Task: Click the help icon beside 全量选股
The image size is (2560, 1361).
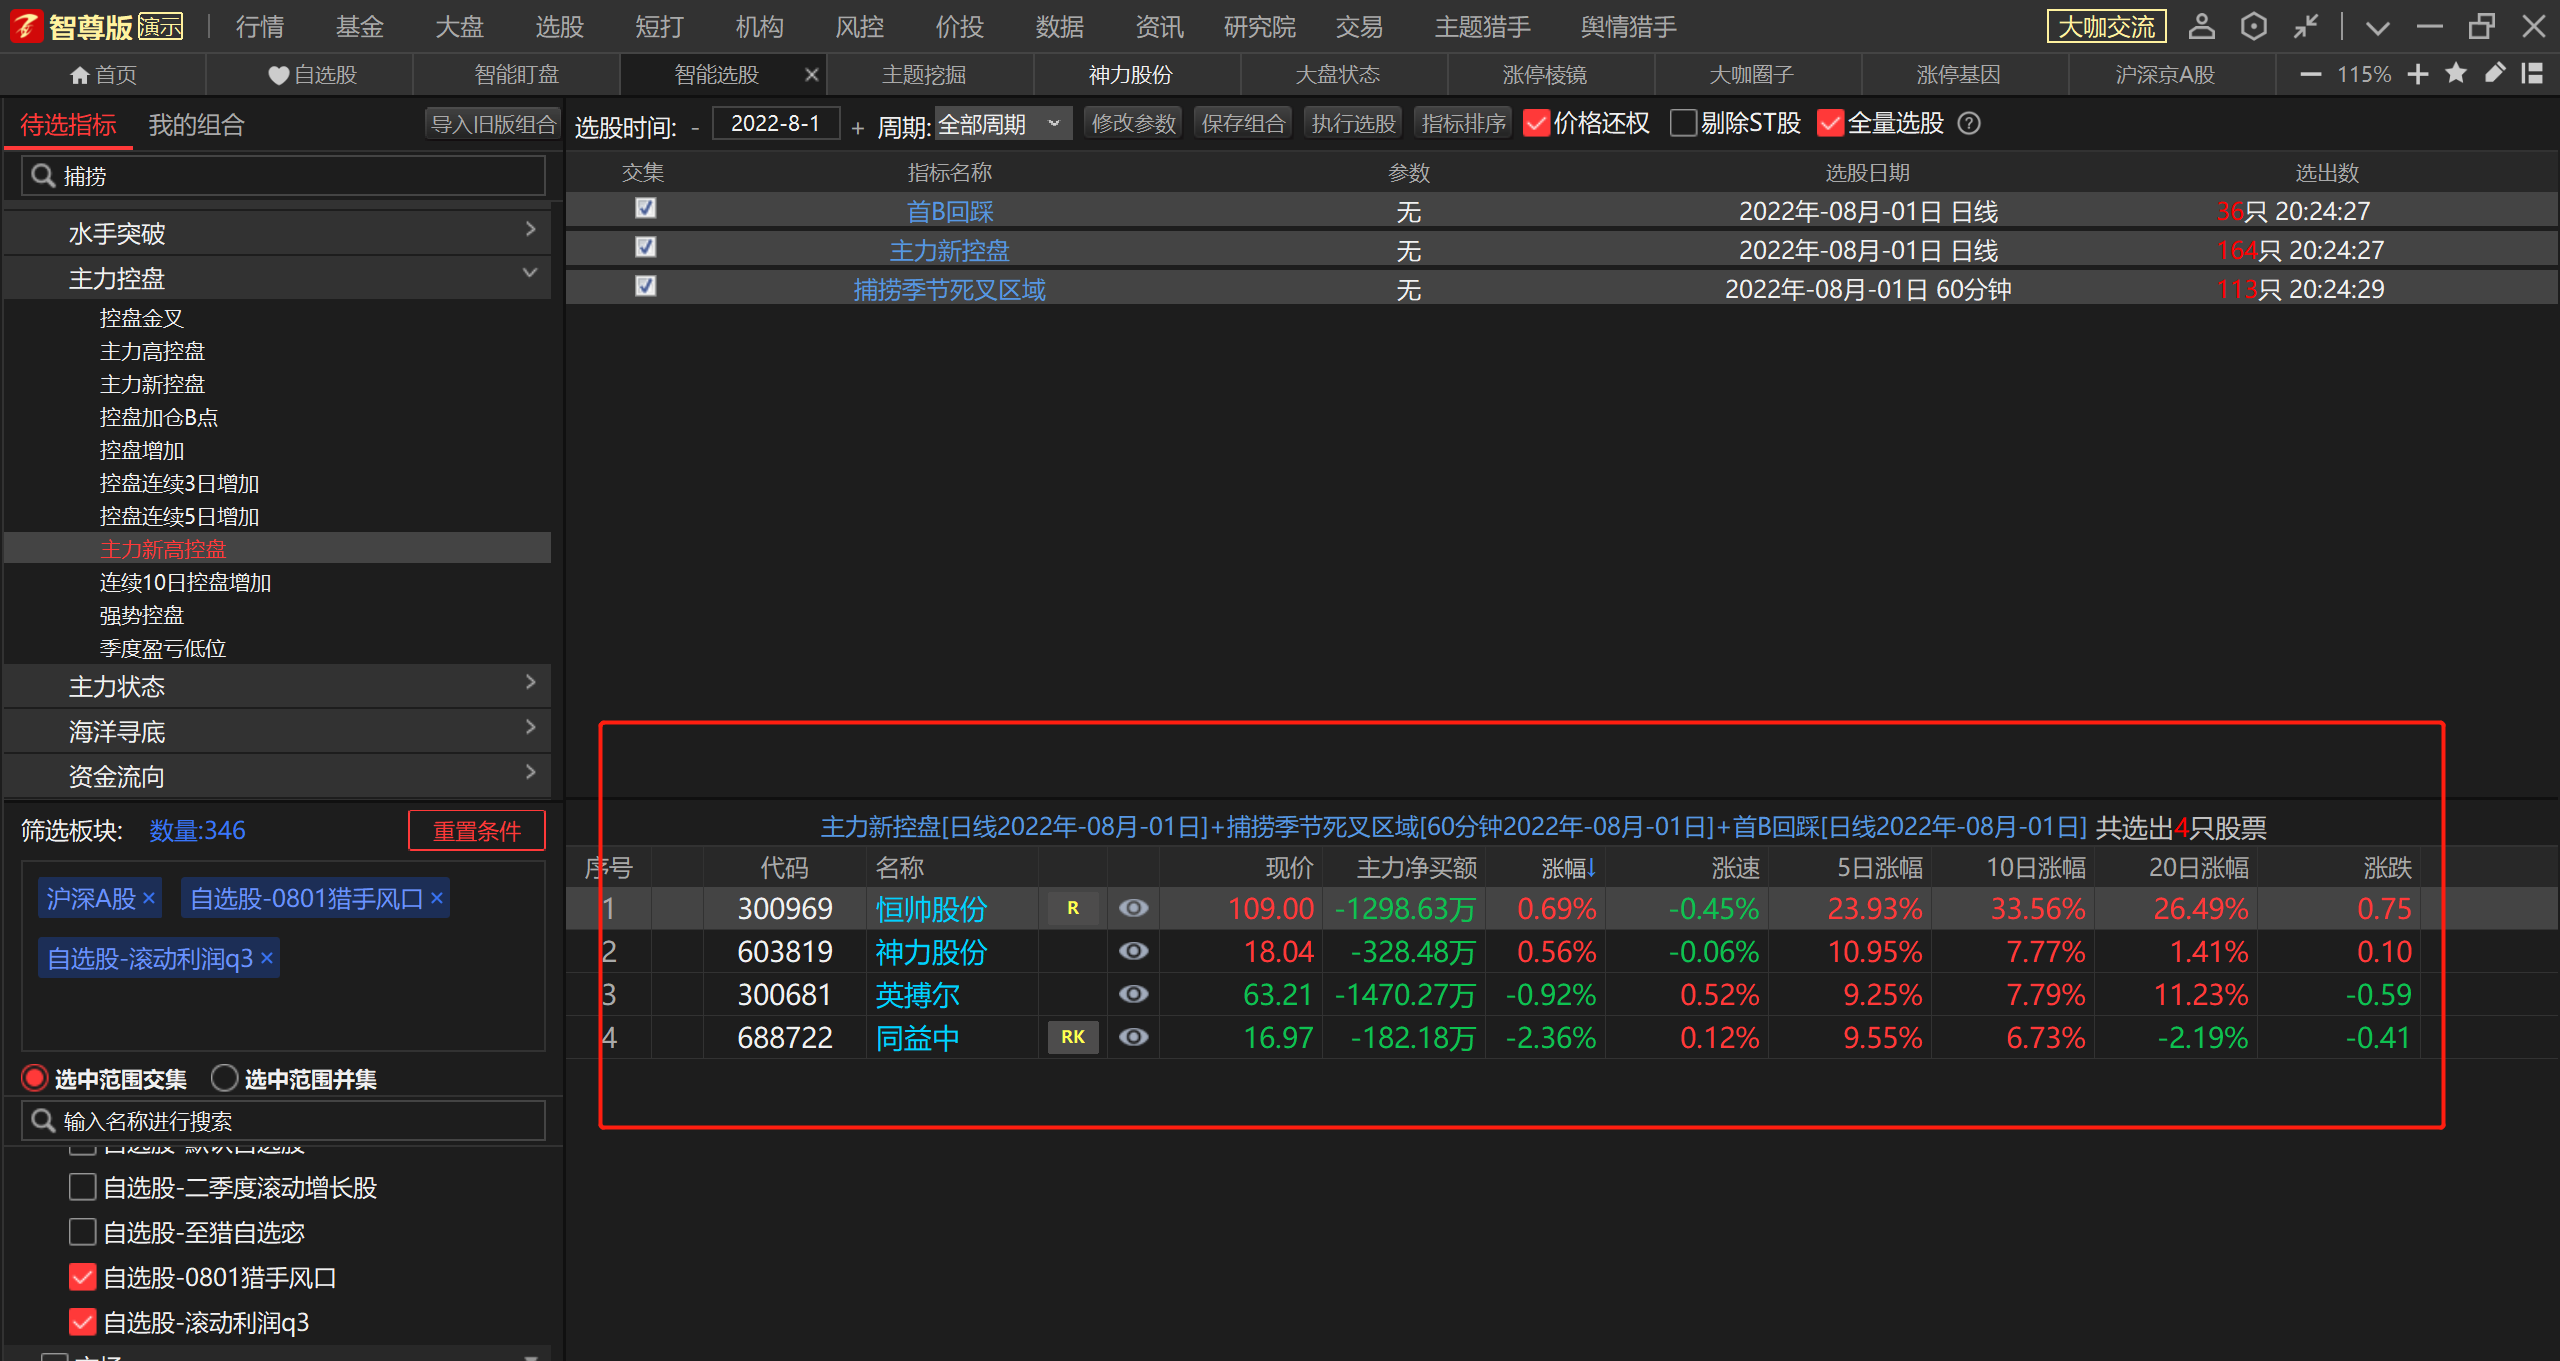Action: pos(1969,123)
